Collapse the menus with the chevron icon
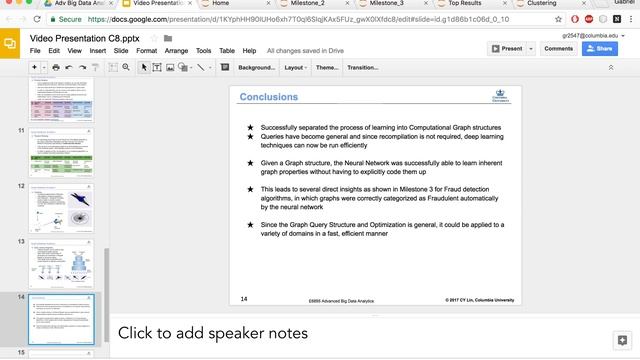The image size is (640, 360). (x=611, y=68)
